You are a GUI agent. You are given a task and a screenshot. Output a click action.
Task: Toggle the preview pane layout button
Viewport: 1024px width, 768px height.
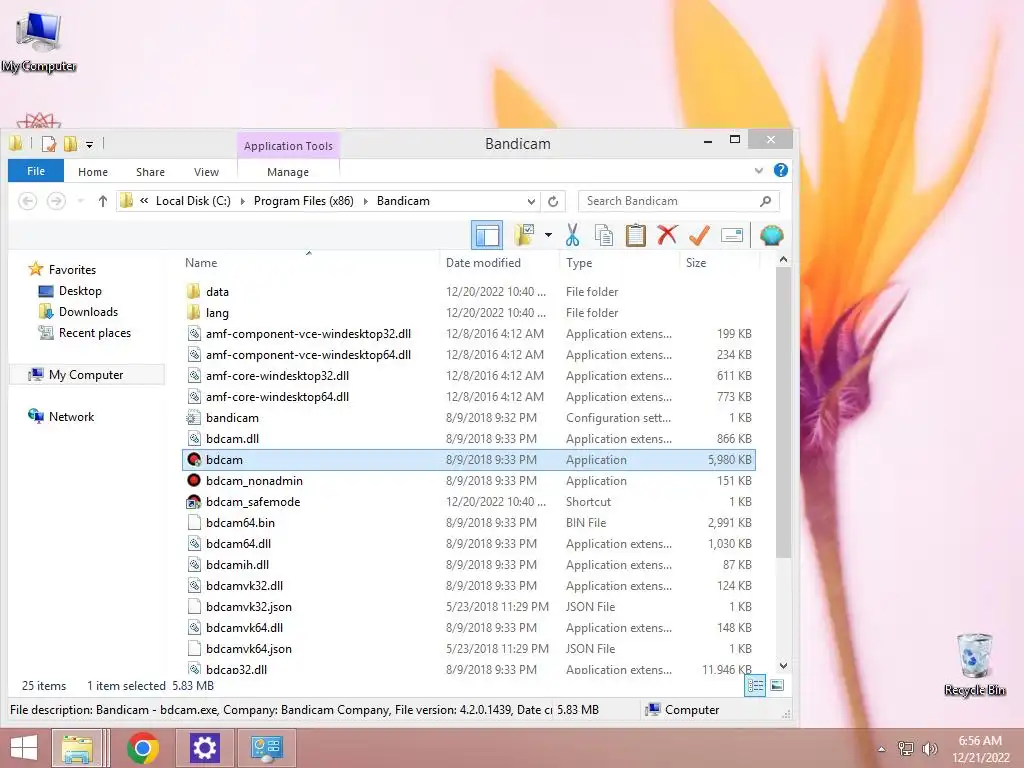pyautogui.click(x=487, y=235)
